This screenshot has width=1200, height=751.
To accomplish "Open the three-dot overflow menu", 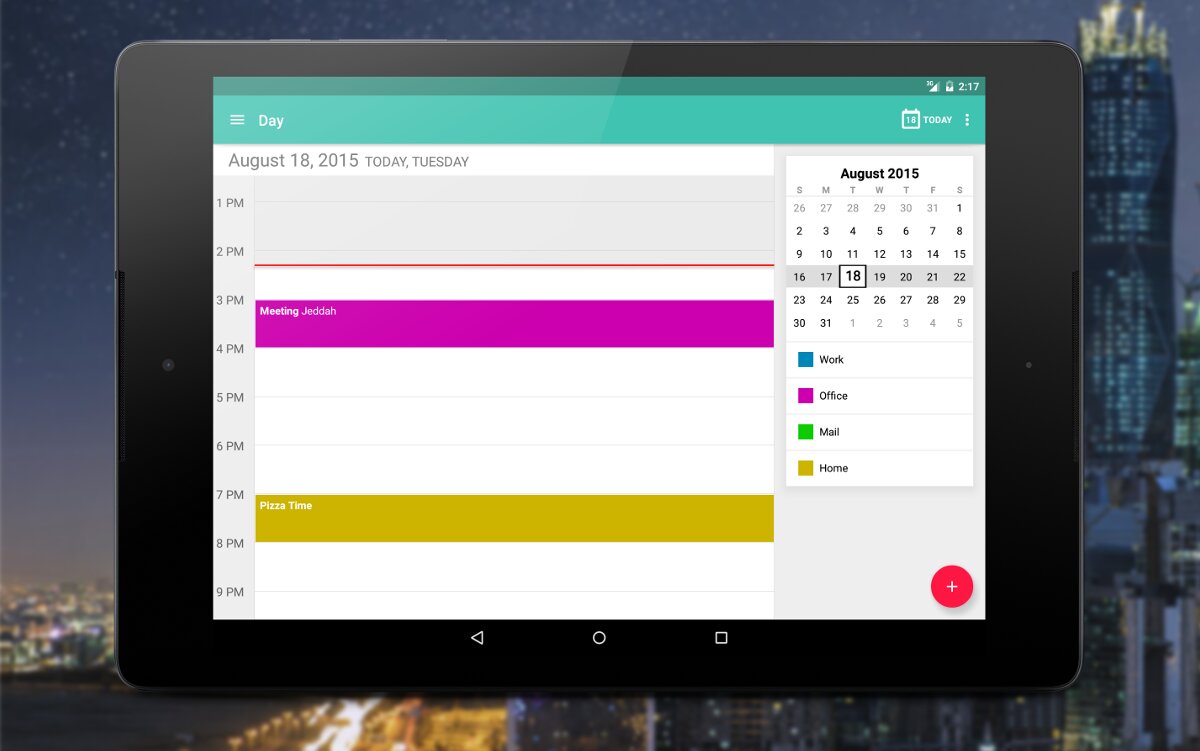I will tap(967, 120).
